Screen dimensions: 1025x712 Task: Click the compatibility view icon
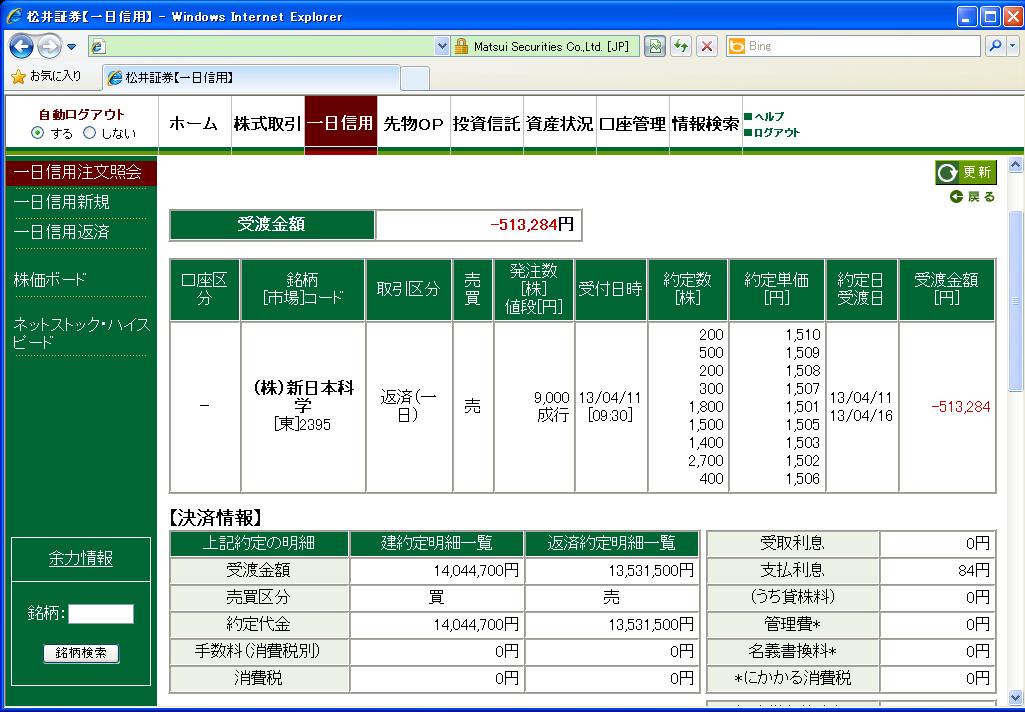[655, 46]
